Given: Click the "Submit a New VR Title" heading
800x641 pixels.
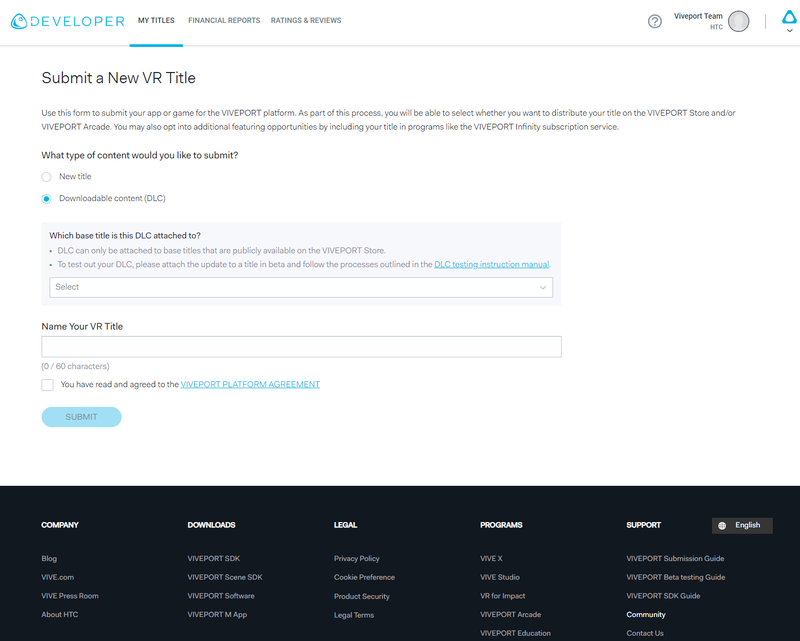Looking at the screenshot, I should [118, 78].
